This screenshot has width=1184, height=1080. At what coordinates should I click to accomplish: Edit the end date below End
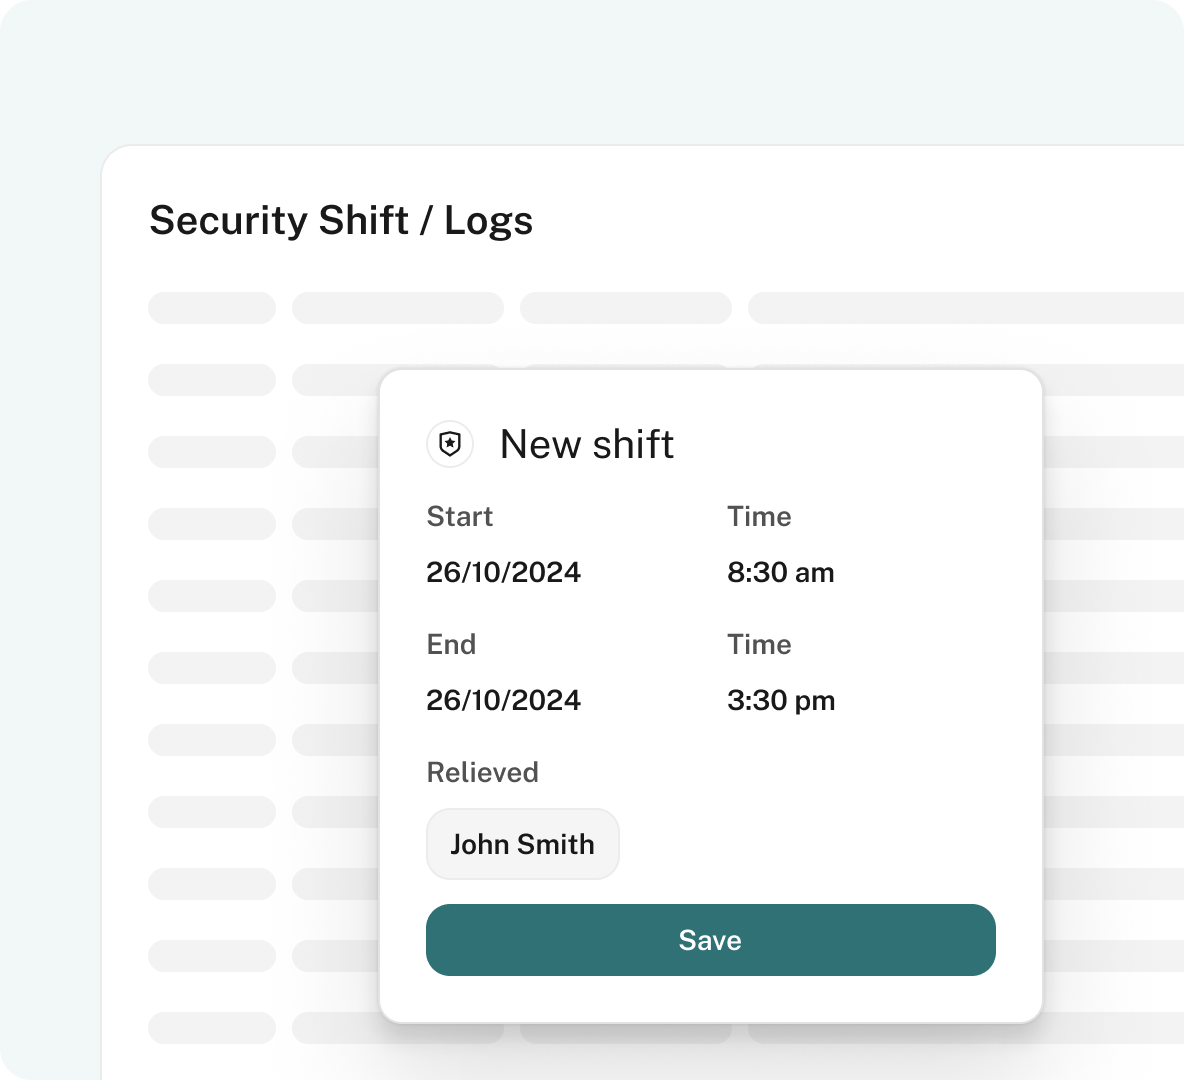(x=504, y=701)
